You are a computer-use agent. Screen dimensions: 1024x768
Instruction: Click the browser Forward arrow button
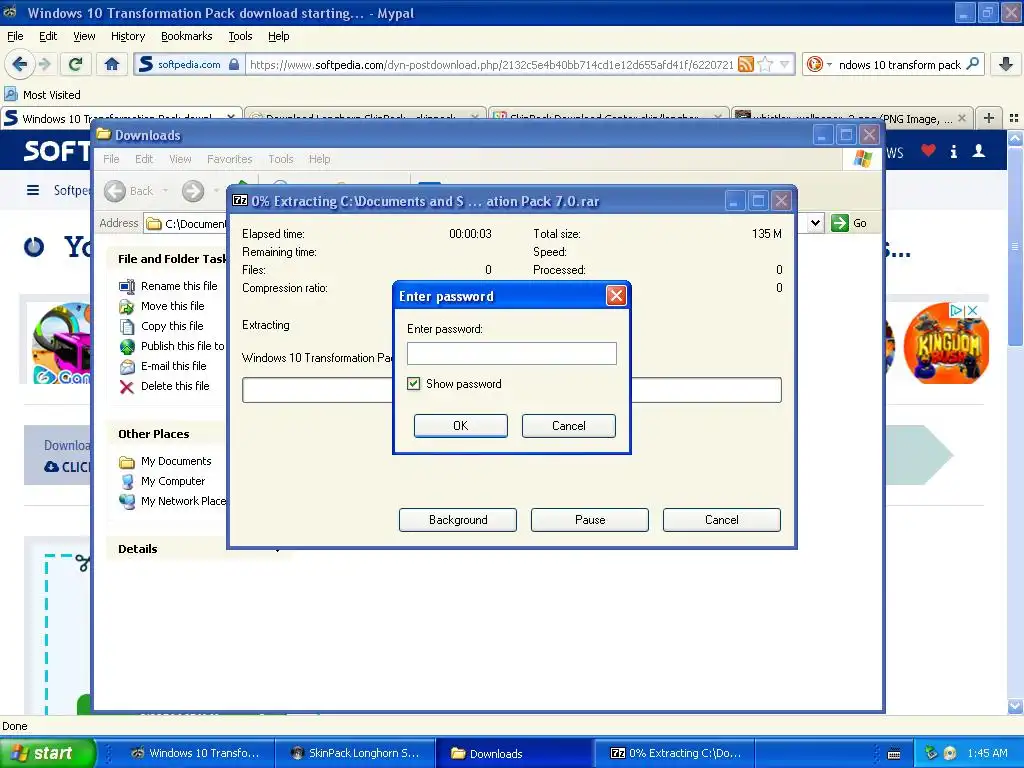(44, 64)
